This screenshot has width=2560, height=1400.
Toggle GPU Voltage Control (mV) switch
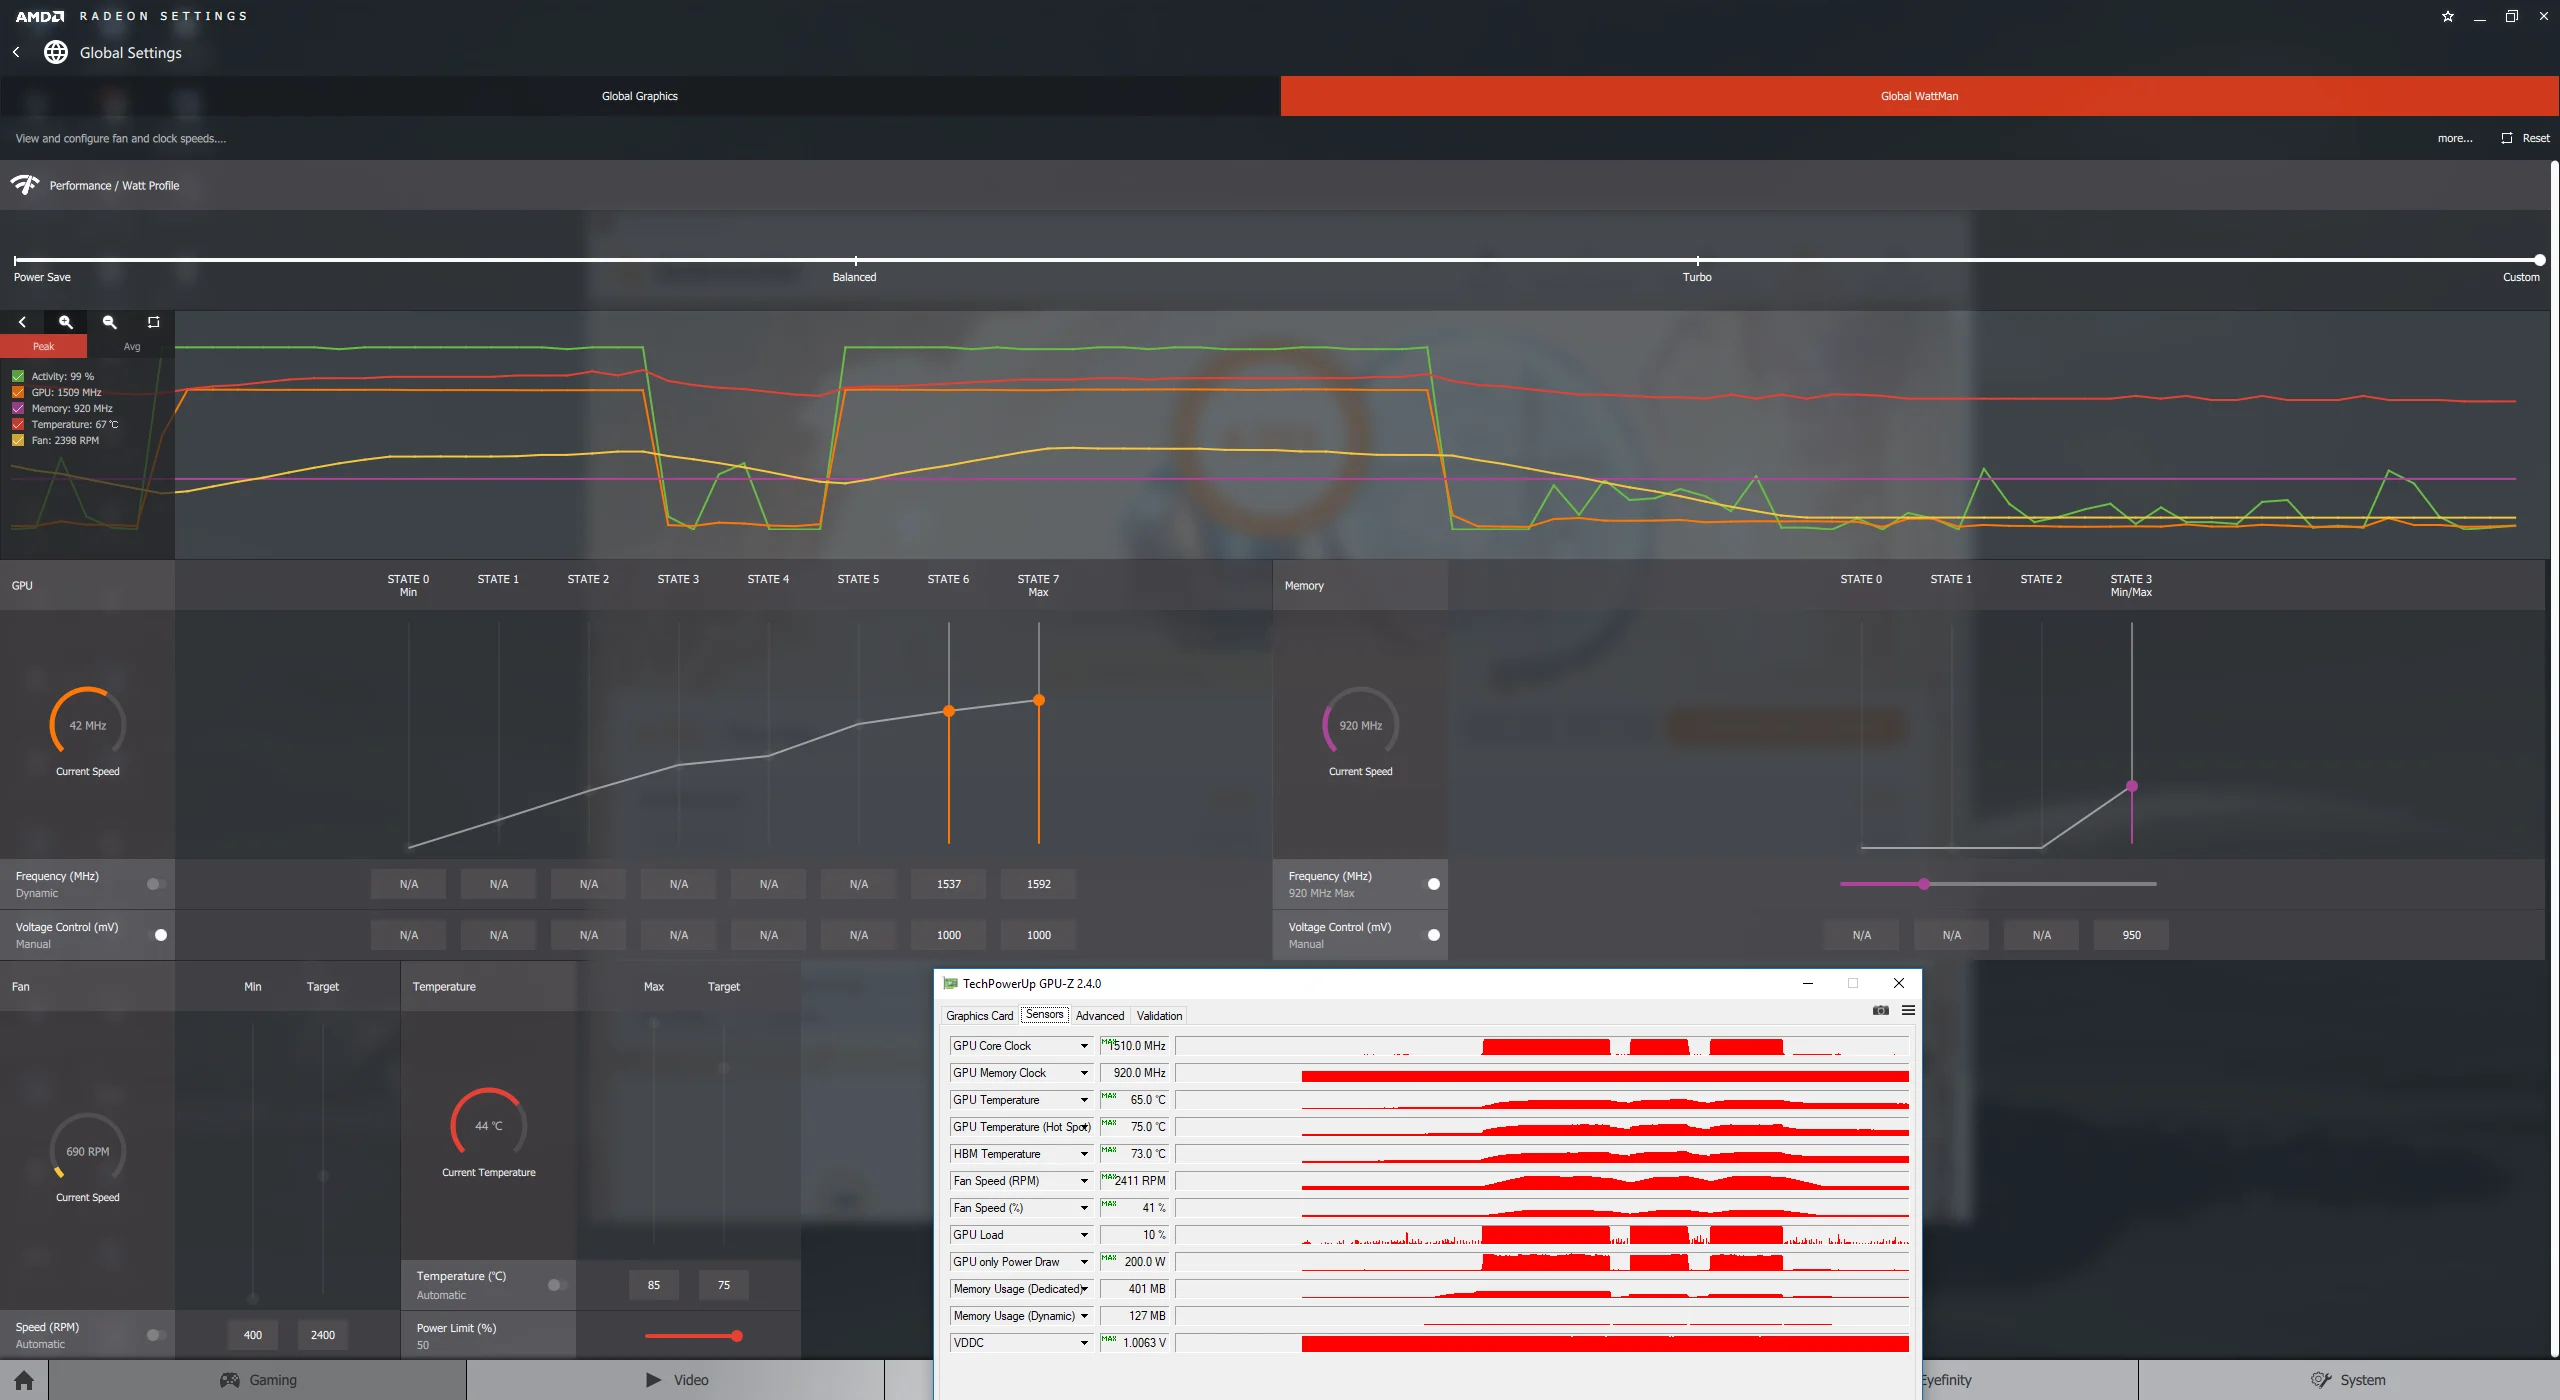click(x=157, y=935)
